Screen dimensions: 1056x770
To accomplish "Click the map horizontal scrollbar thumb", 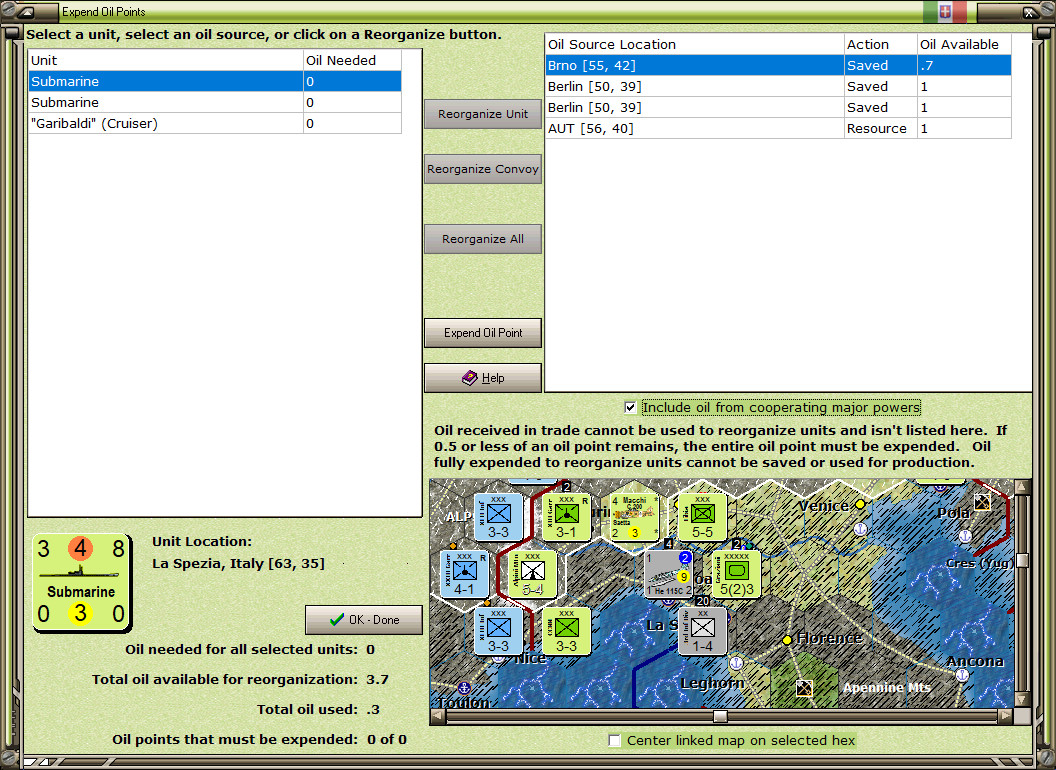I will (721, 716).
